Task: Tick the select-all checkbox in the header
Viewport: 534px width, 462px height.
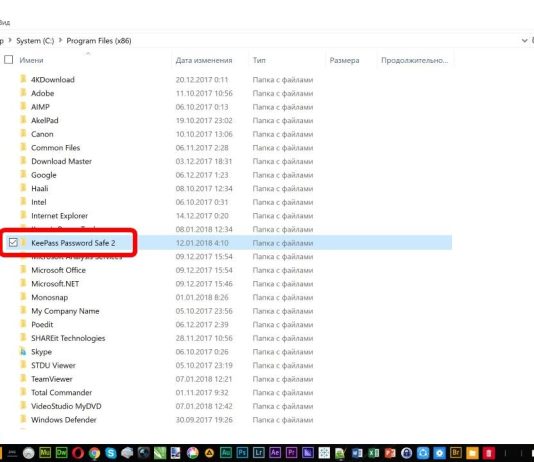Action: coord(9,60)
